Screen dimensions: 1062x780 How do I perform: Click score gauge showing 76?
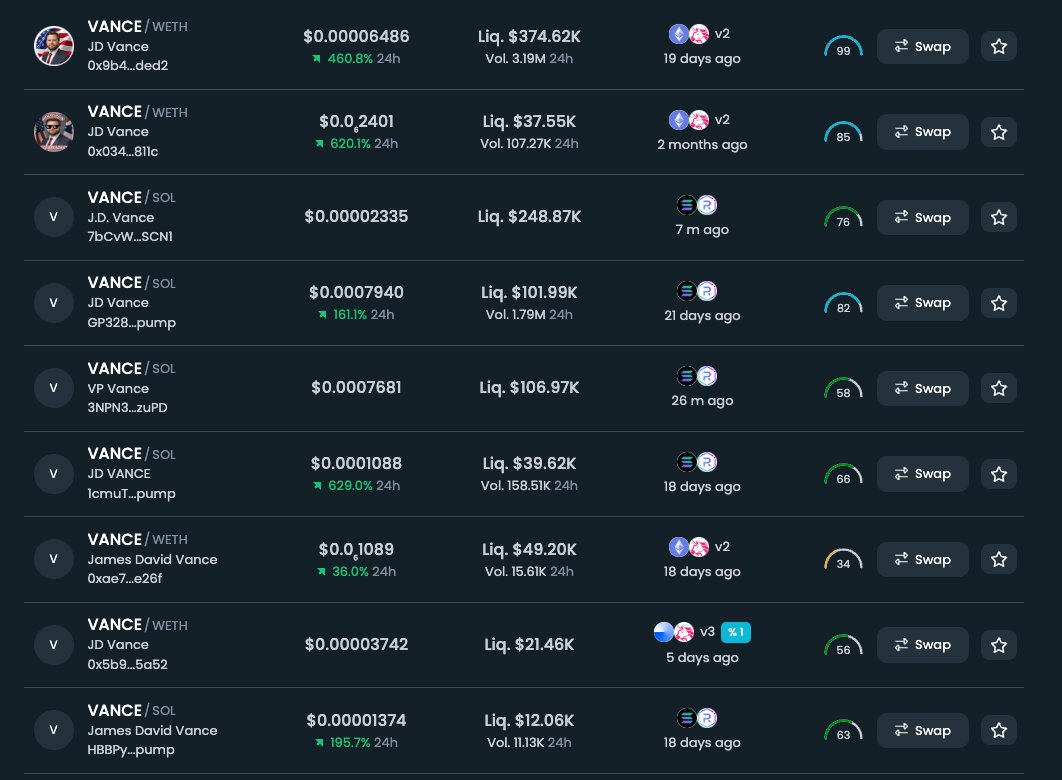[x=843, y=218]
